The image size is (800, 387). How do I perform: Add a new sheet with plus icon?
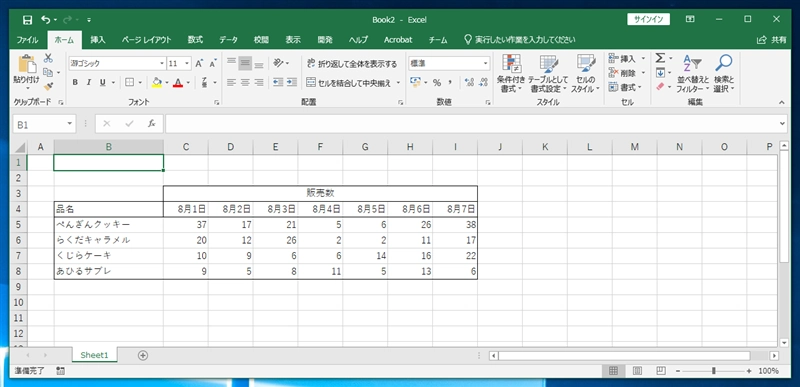click(143, 355)
